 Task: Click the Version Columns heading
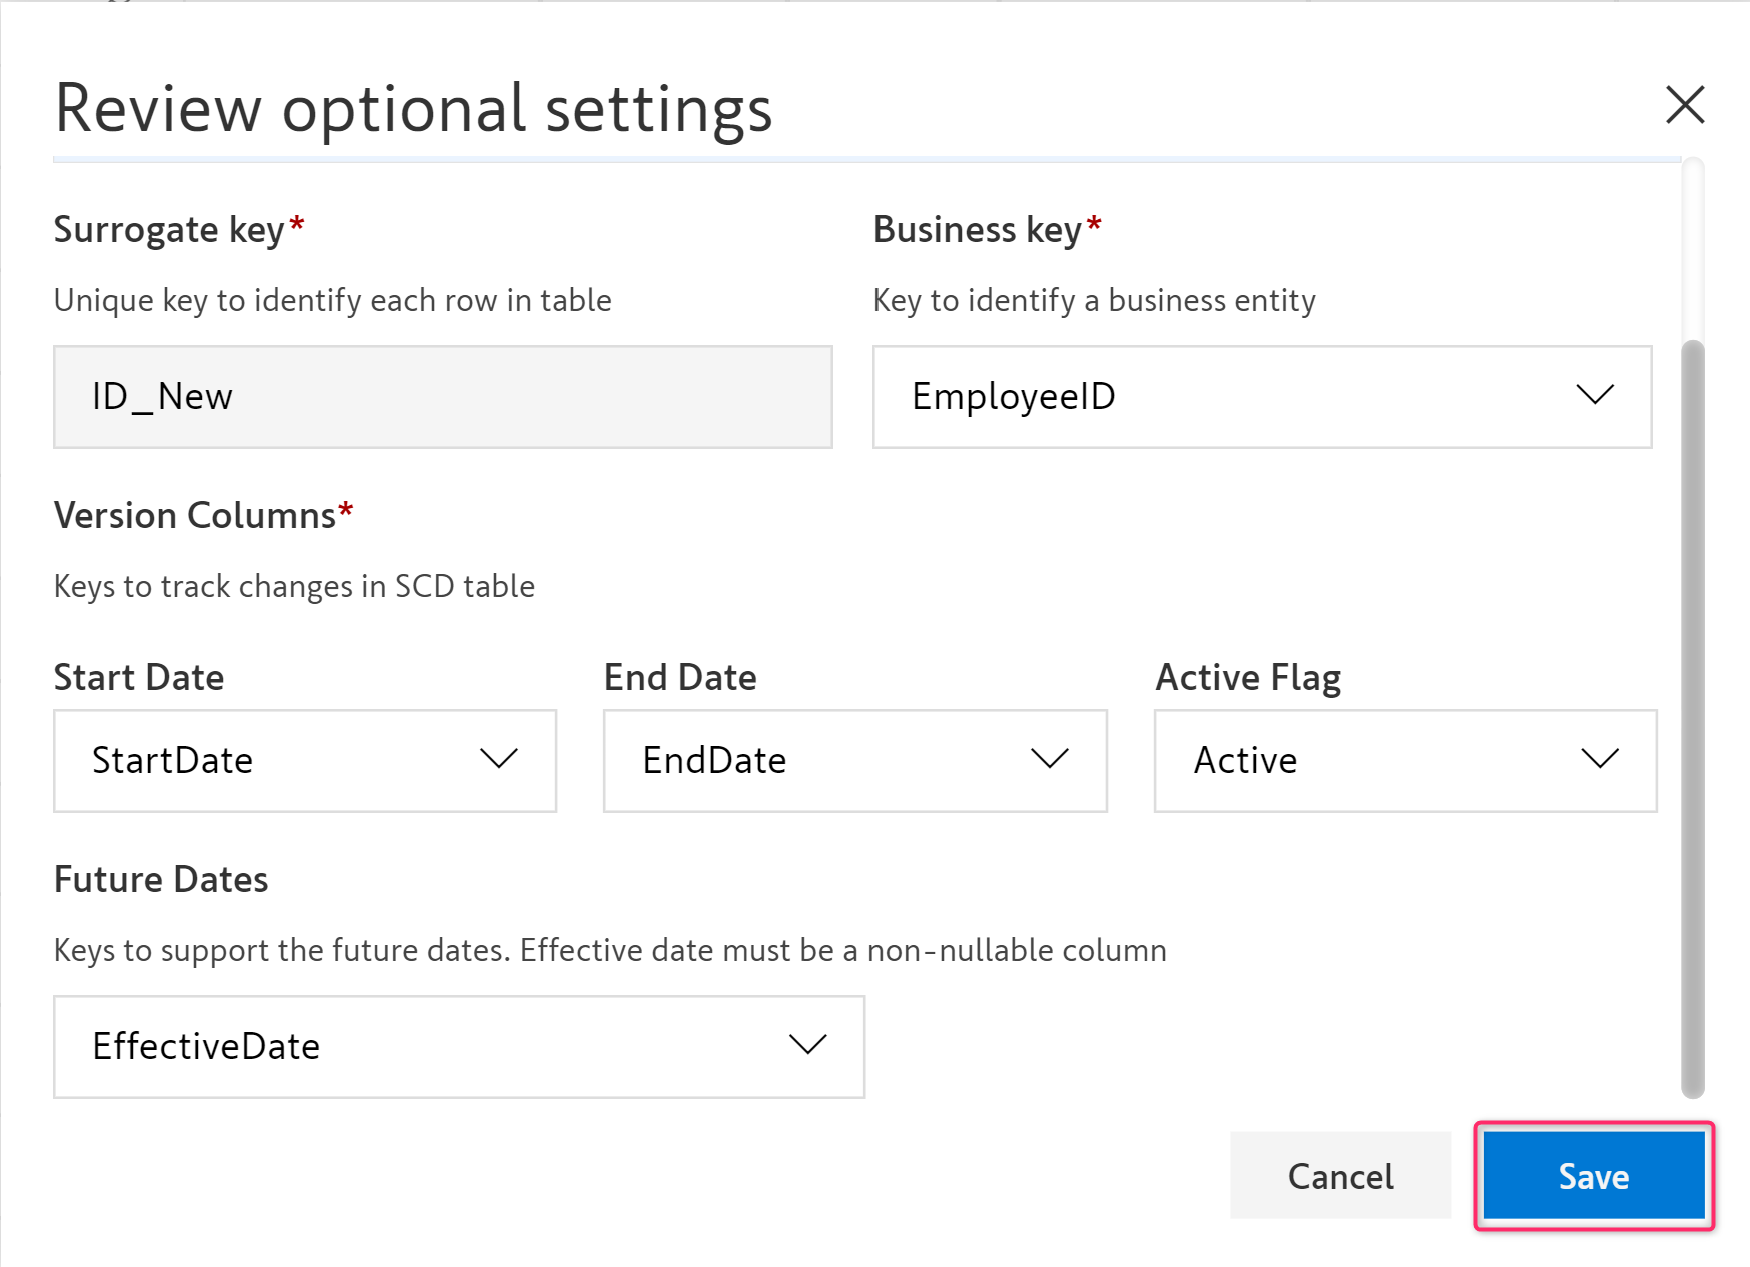[x=195, y=516]
